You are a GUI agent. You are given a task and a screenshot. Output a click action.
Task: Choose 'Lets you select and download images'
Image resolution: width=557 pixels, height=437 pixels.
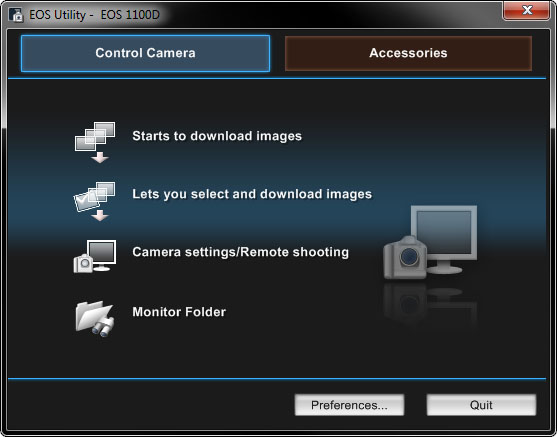[252, 194]
